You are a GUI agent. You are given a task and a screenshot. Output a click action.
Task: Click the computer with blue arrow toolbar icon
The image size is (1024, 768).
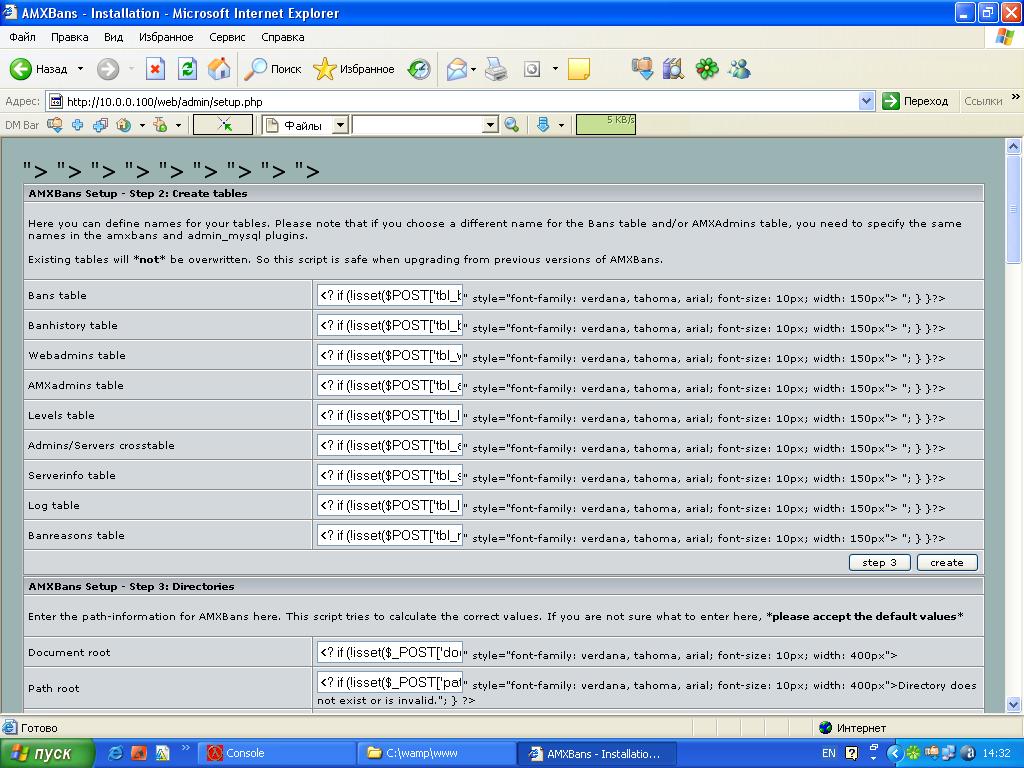point(642,69)
